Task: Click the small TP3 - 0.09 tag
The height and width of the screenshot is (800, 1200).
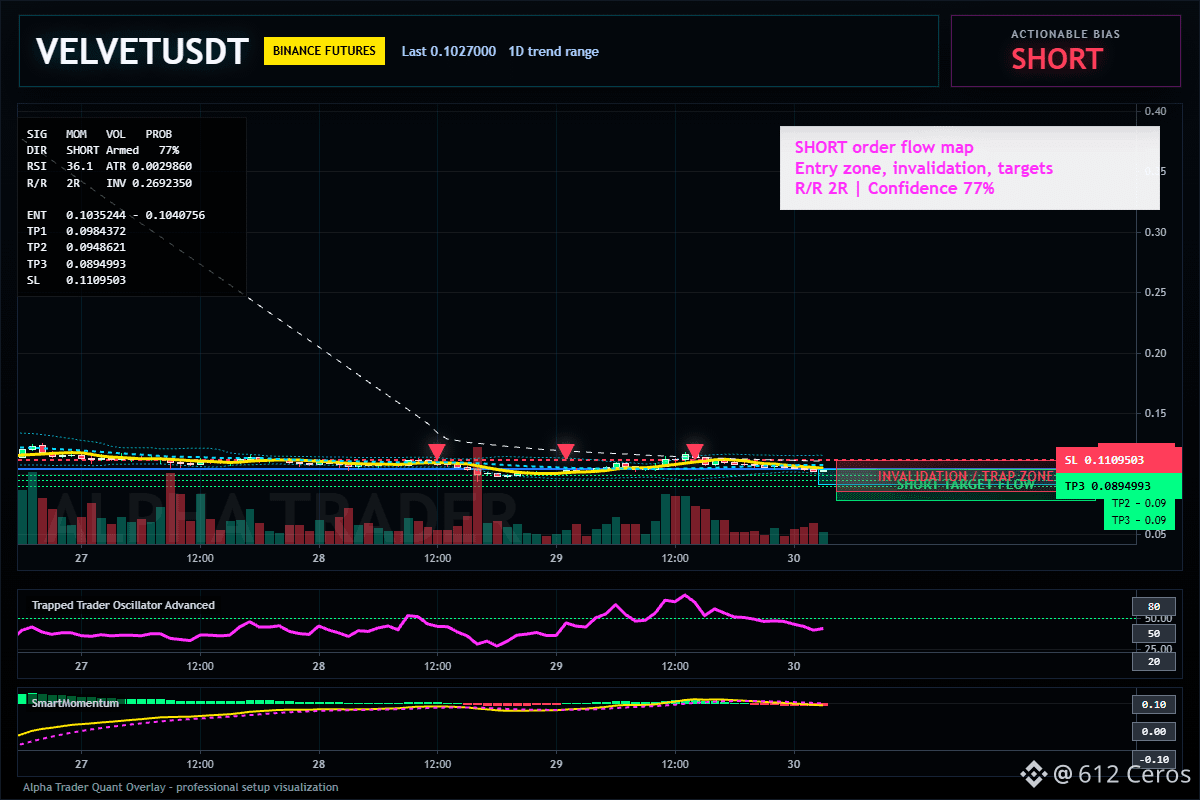Action: pos(1138,520)
